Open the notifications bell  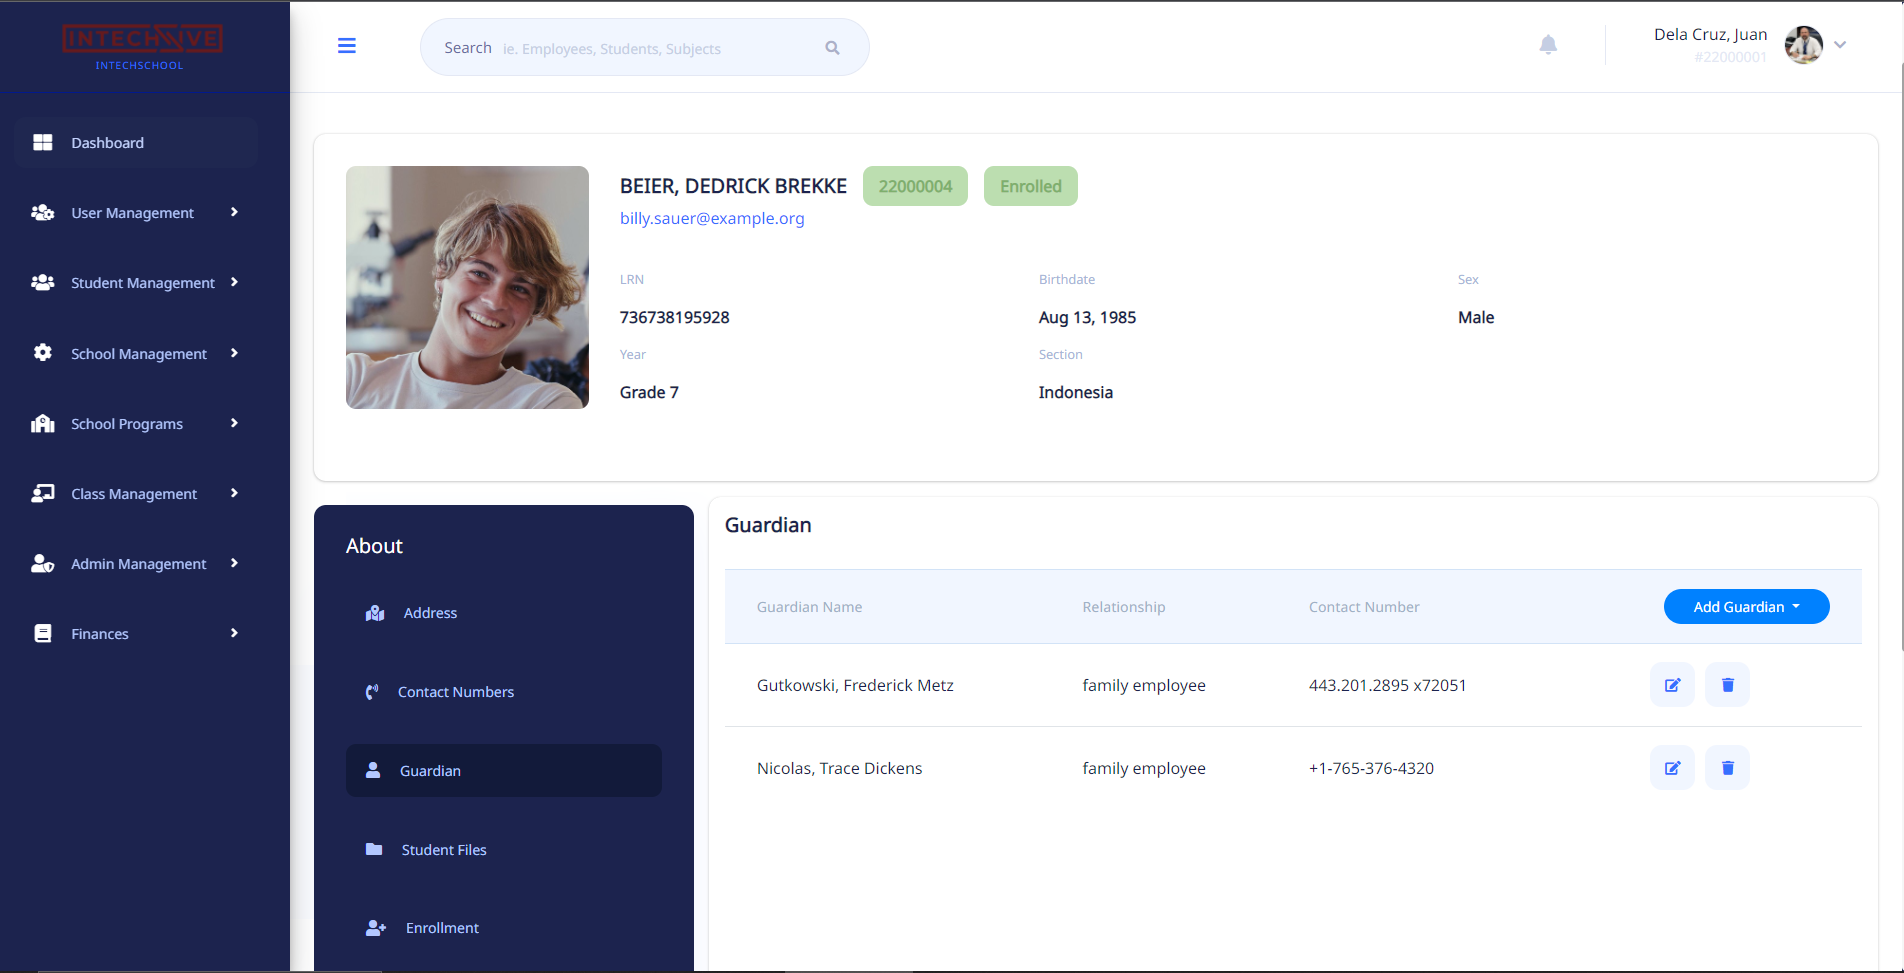click(1548, 45)
